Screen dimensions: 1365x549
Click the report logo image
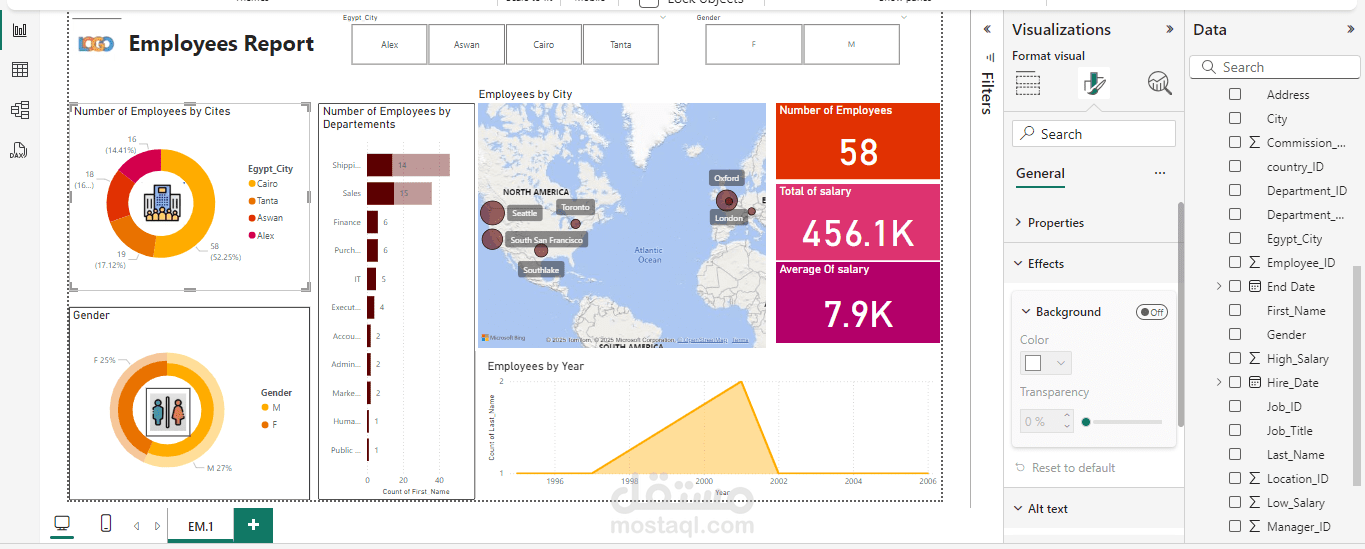(x=97, y=44)
